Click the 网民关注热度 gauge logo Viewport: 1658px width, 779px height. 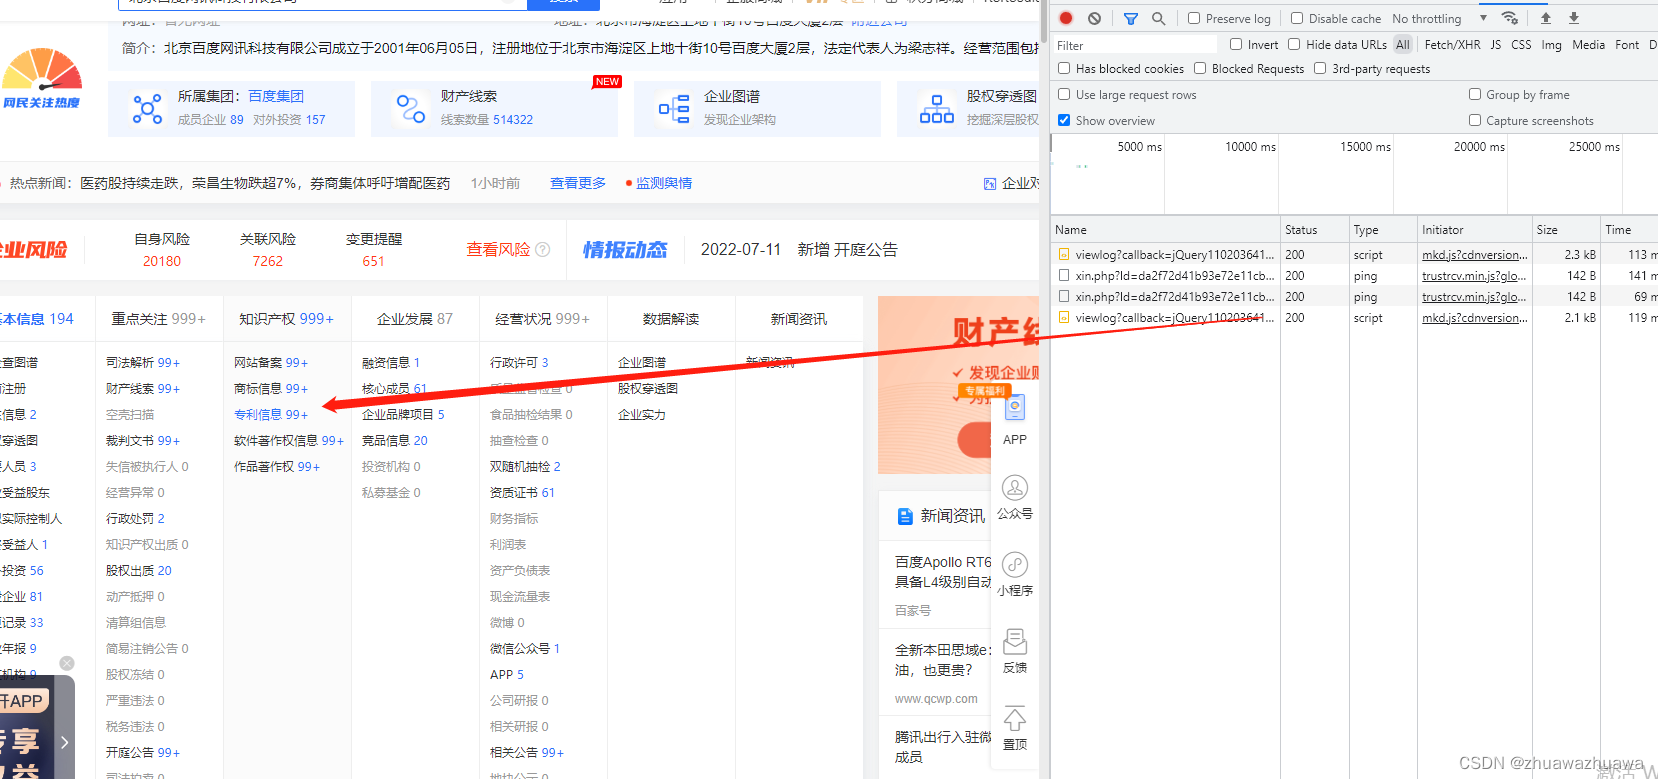click(42, 78)
